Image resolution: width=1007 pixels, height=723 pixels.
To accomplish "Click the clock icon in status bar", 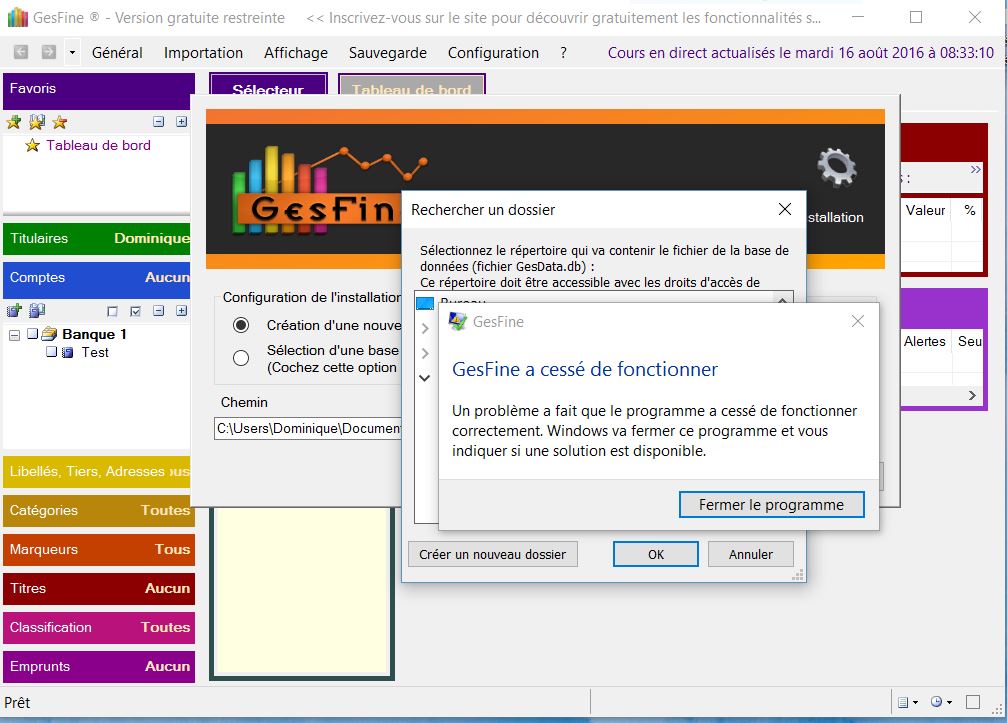I will (x=937, y=703).
